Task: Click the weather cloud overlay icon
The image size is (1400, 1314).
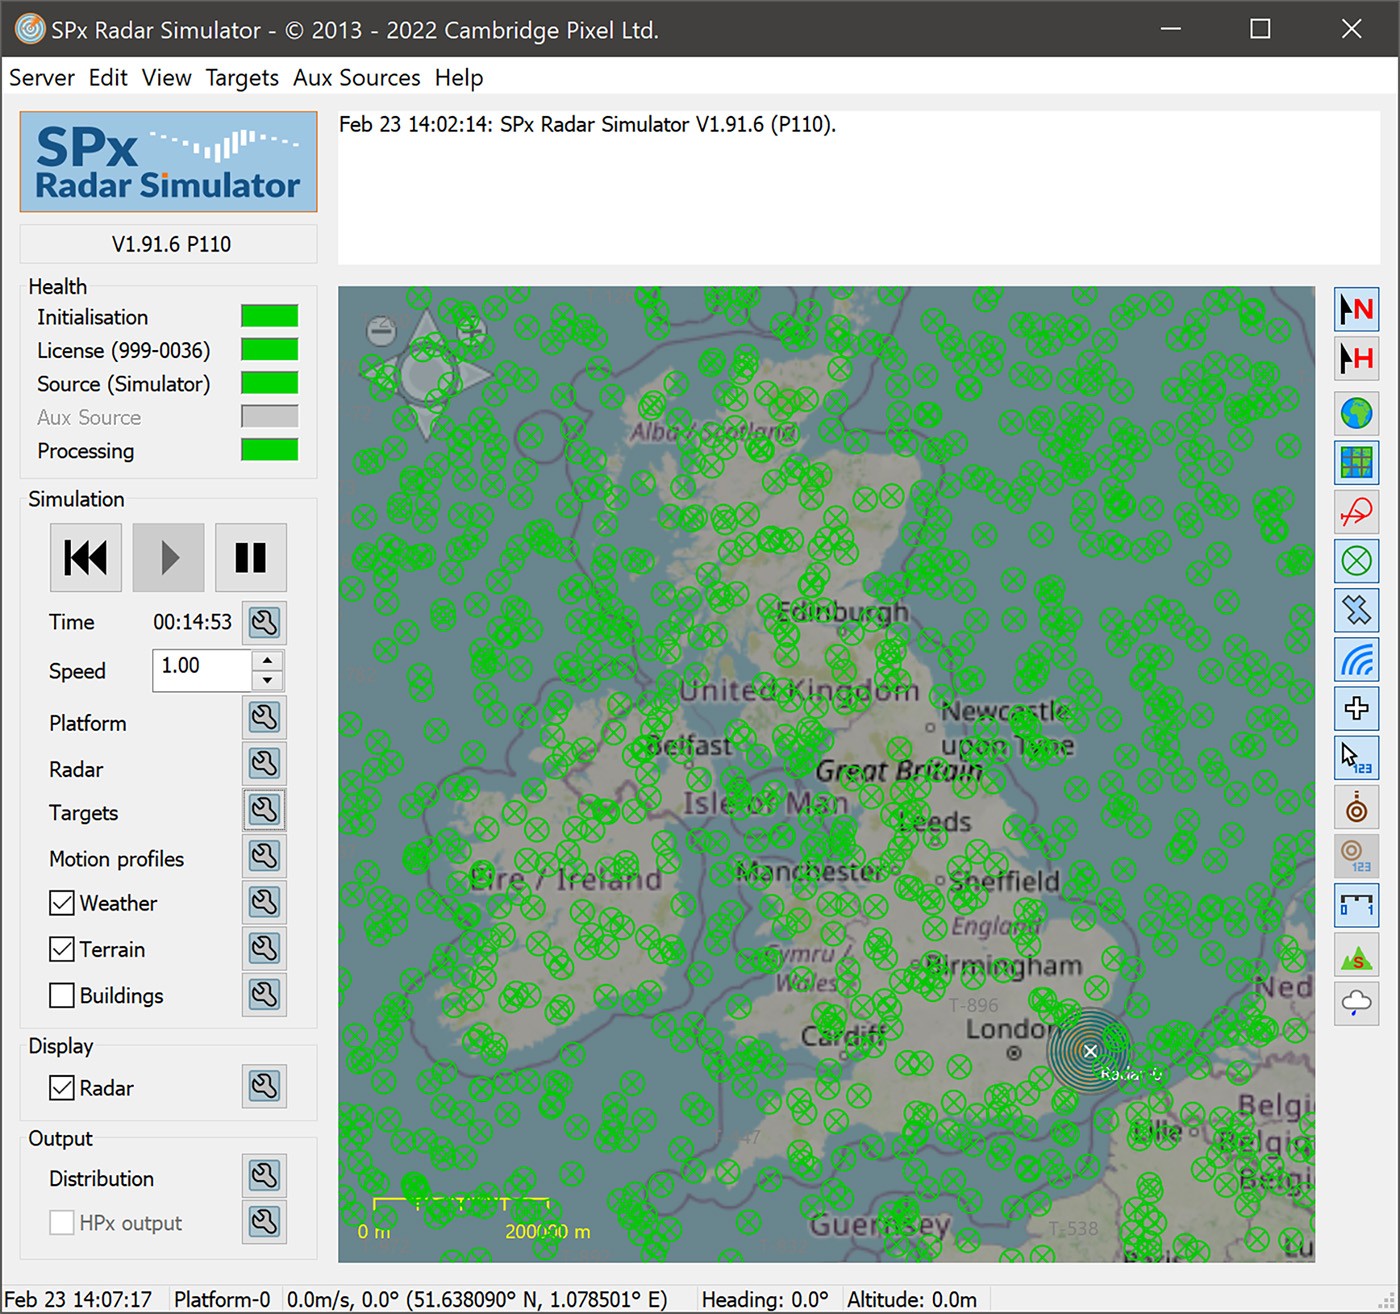Action: tap(1356, 1004)
